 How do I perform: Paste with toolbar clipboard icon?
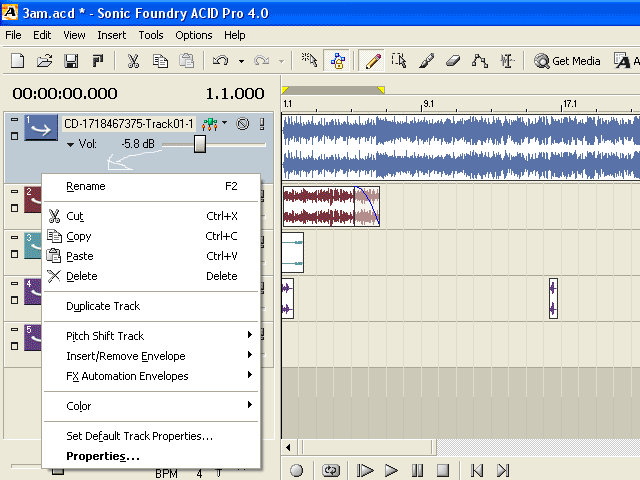(x=187, y=61)
